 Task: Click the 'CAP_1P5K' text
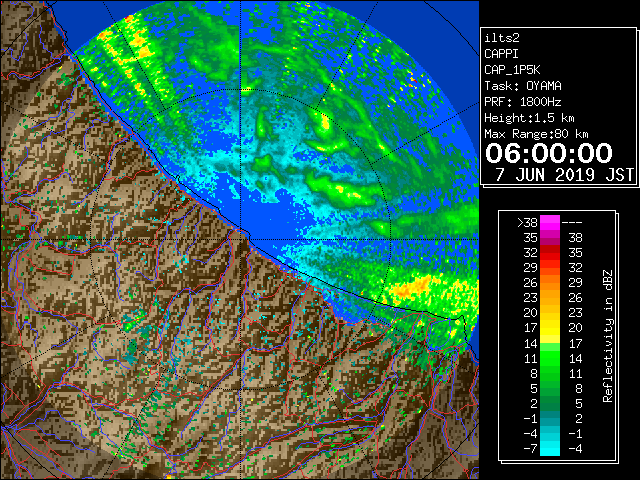pos(512,70)
